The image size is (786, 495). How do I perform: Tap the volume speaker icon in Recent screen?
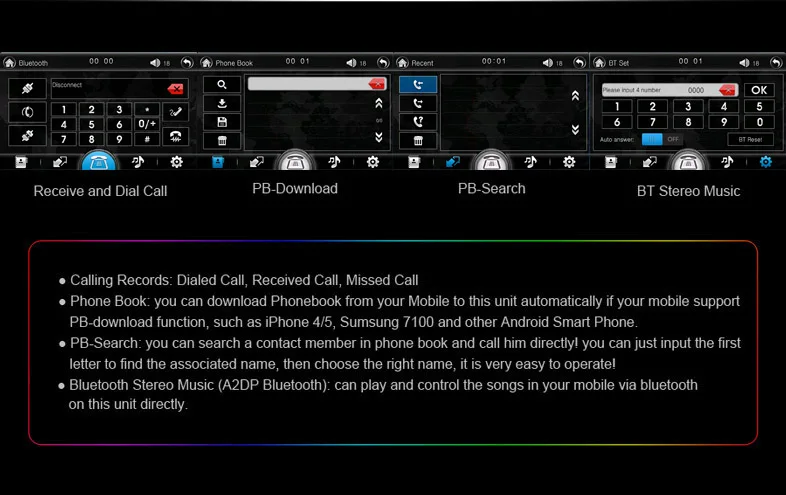[547, 63]
